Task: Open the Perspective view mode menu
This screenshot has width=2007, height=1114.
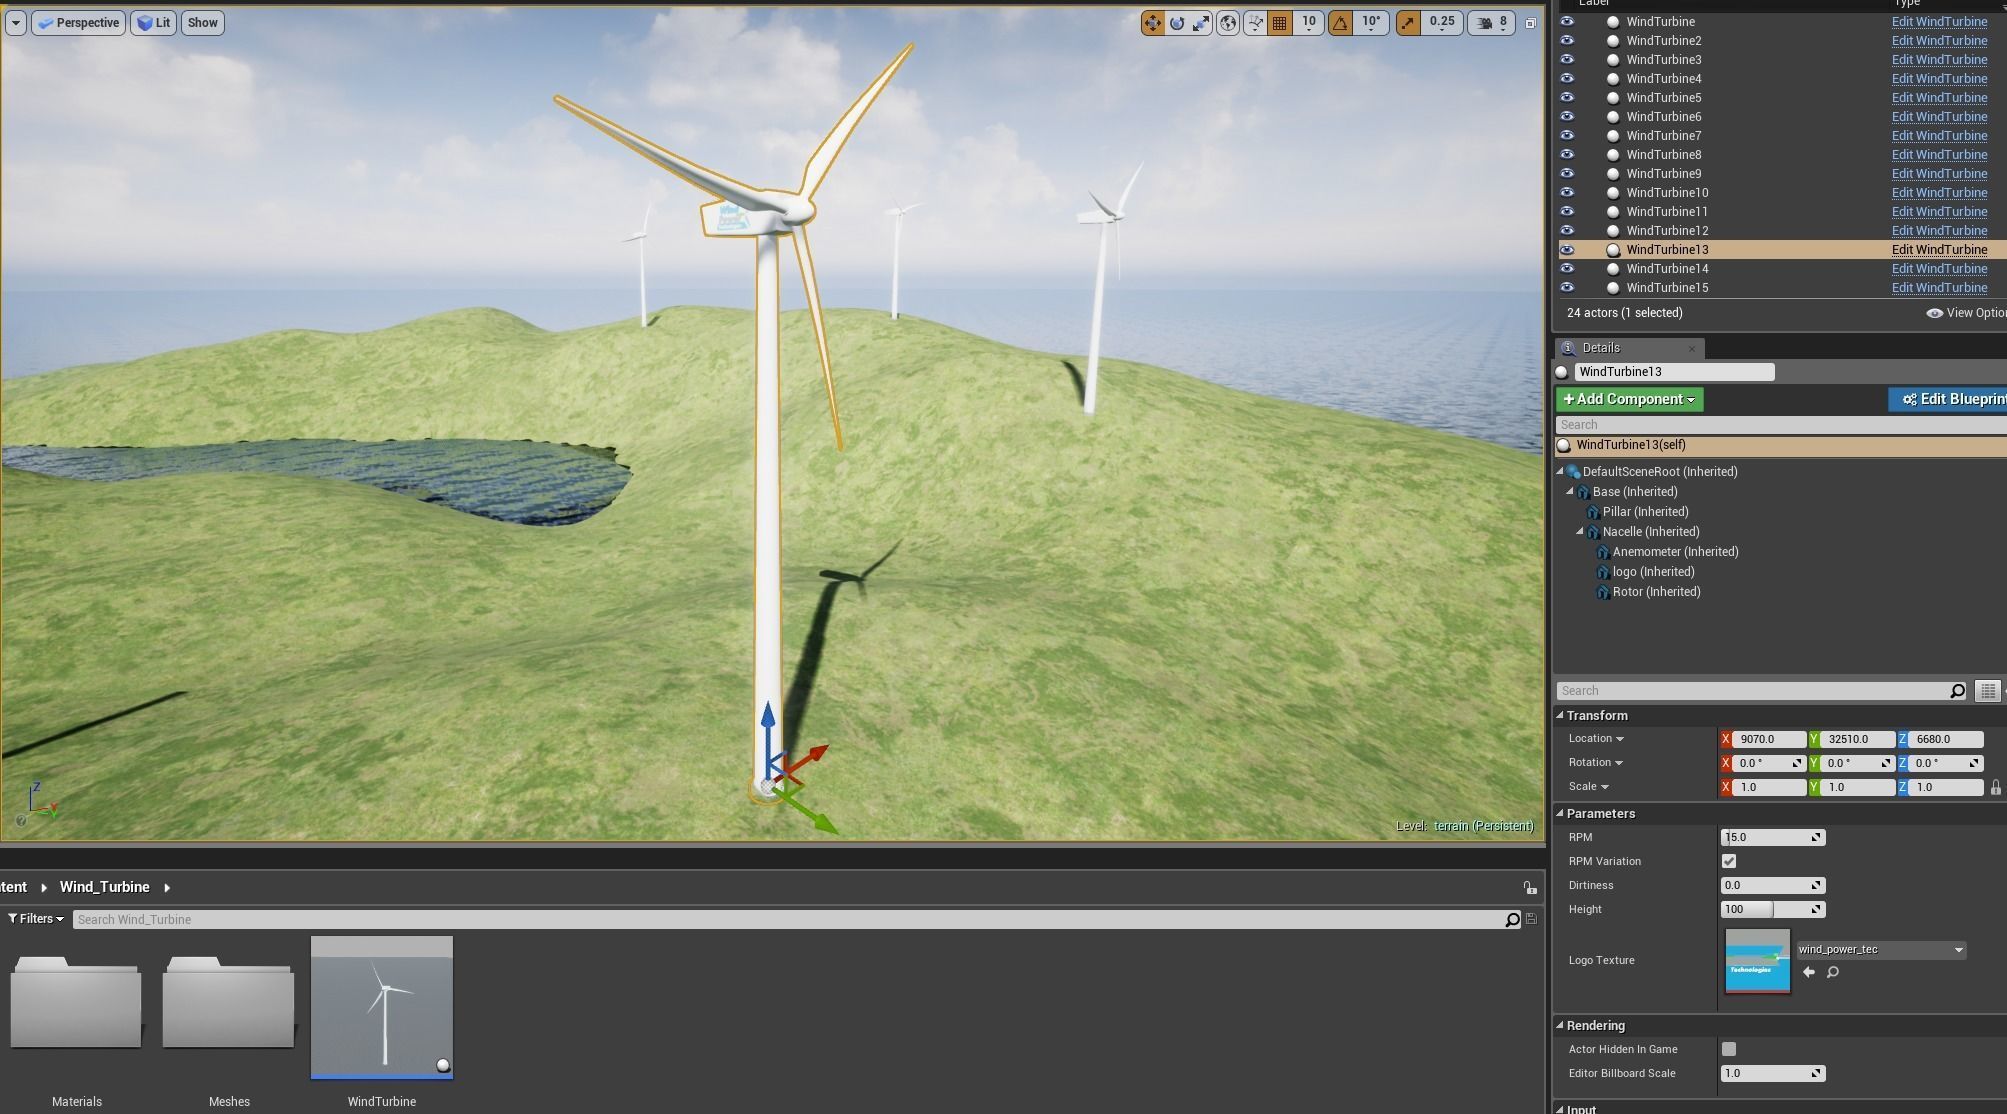Action: pyautogui.click(x=78, y=23)
